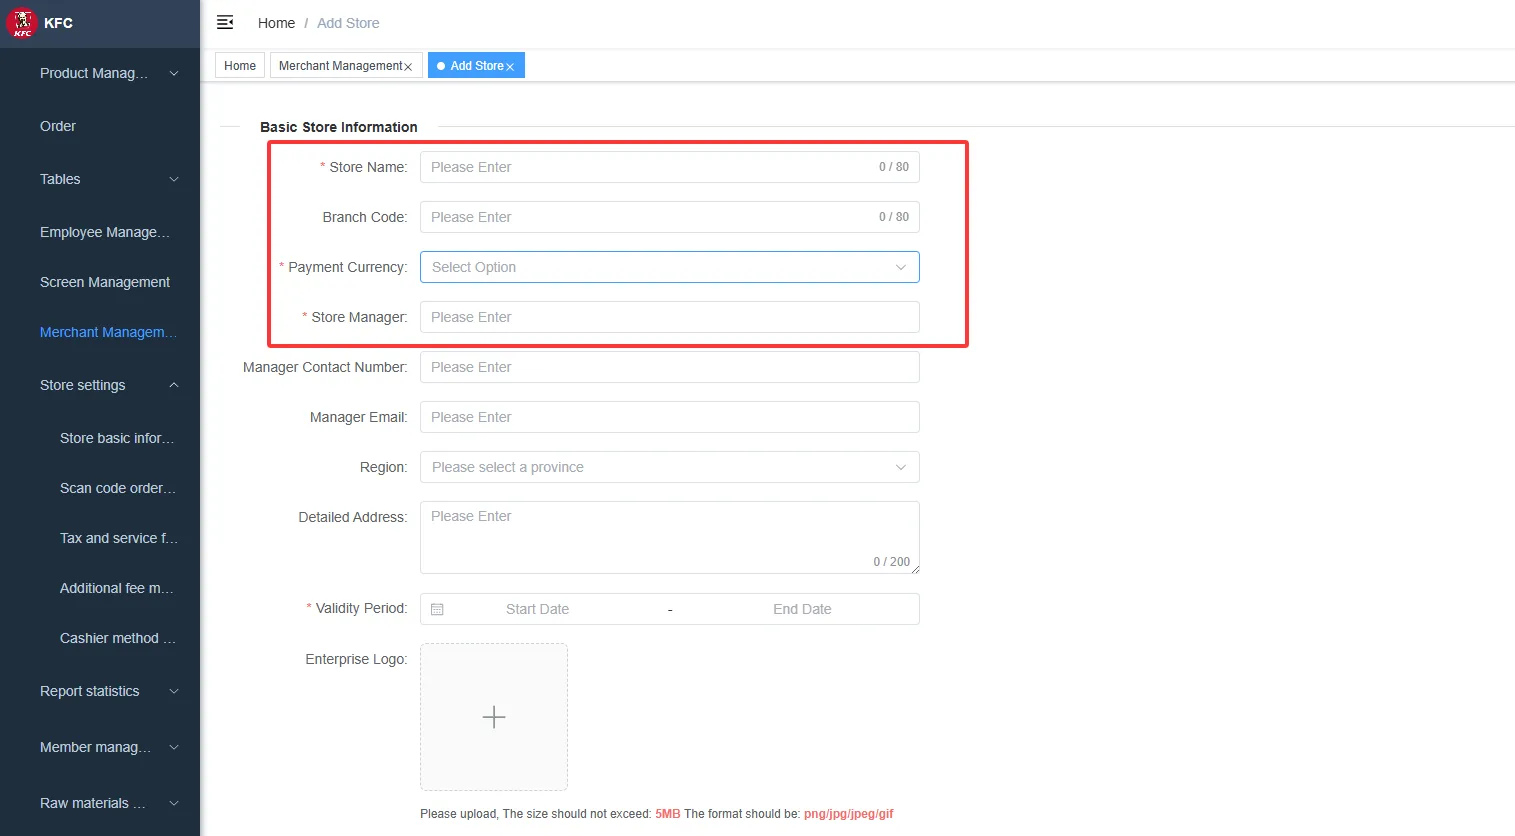
Task: Close the Add Store tab via its x
Action: pyautogui.click(x=510, y=67)
